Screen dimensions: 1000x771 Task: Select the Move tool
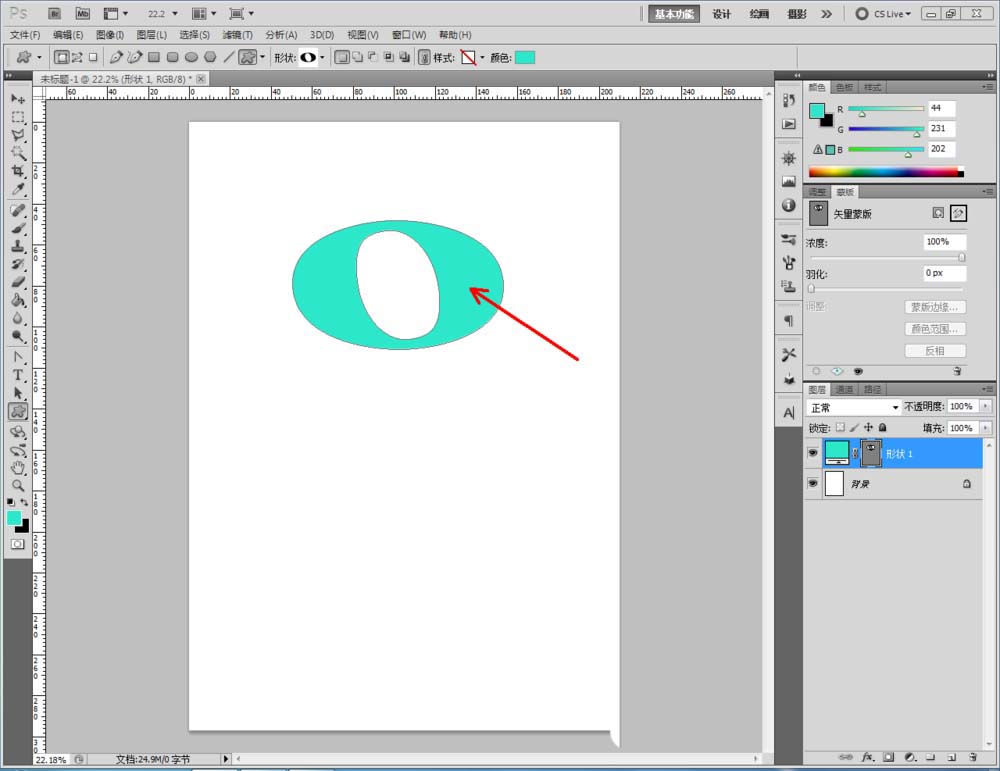tap(18, 99)
